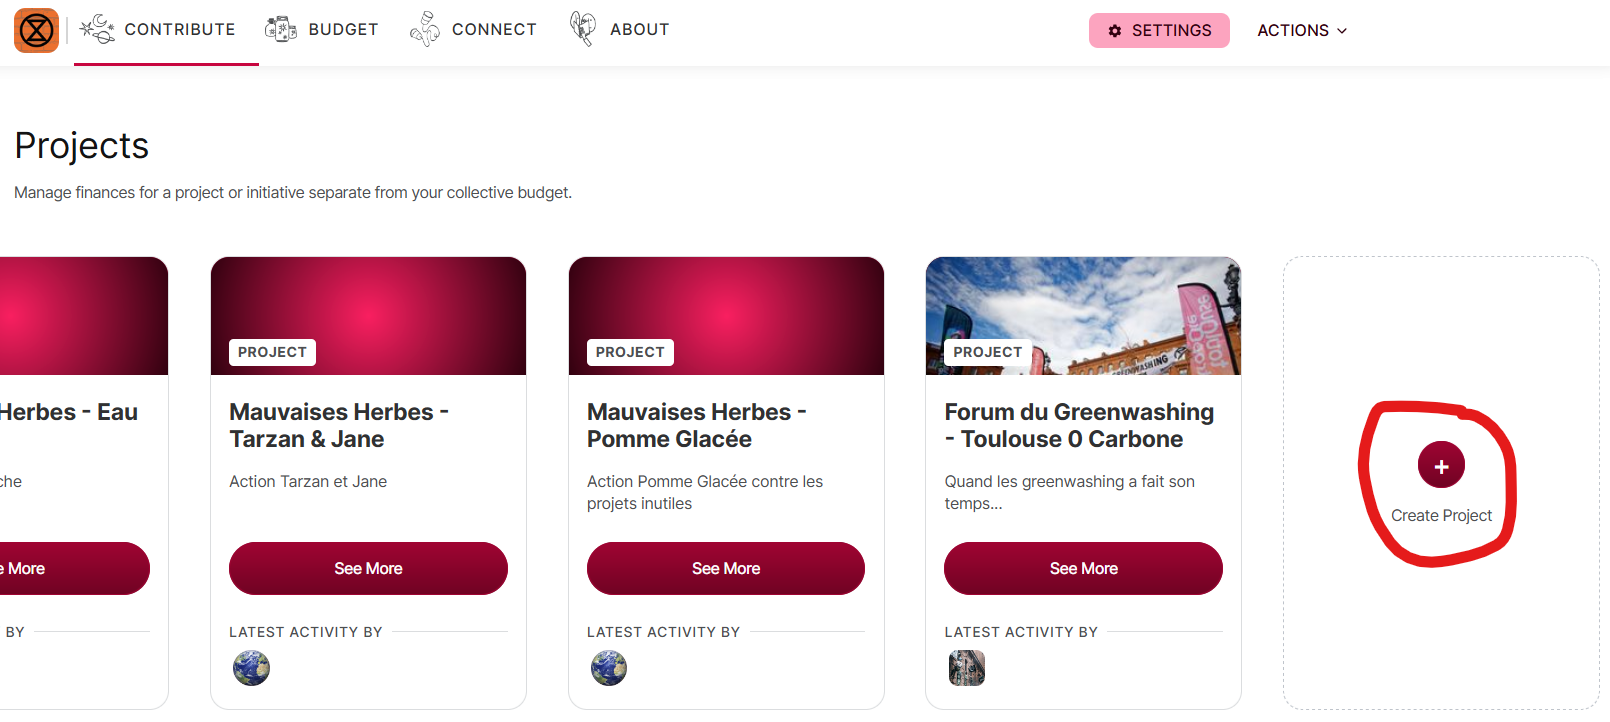Image resolution: width=1610 pixels, height=722 pixels.
Task: Click the gear icon in Settings
Action: click(1115, 31)
